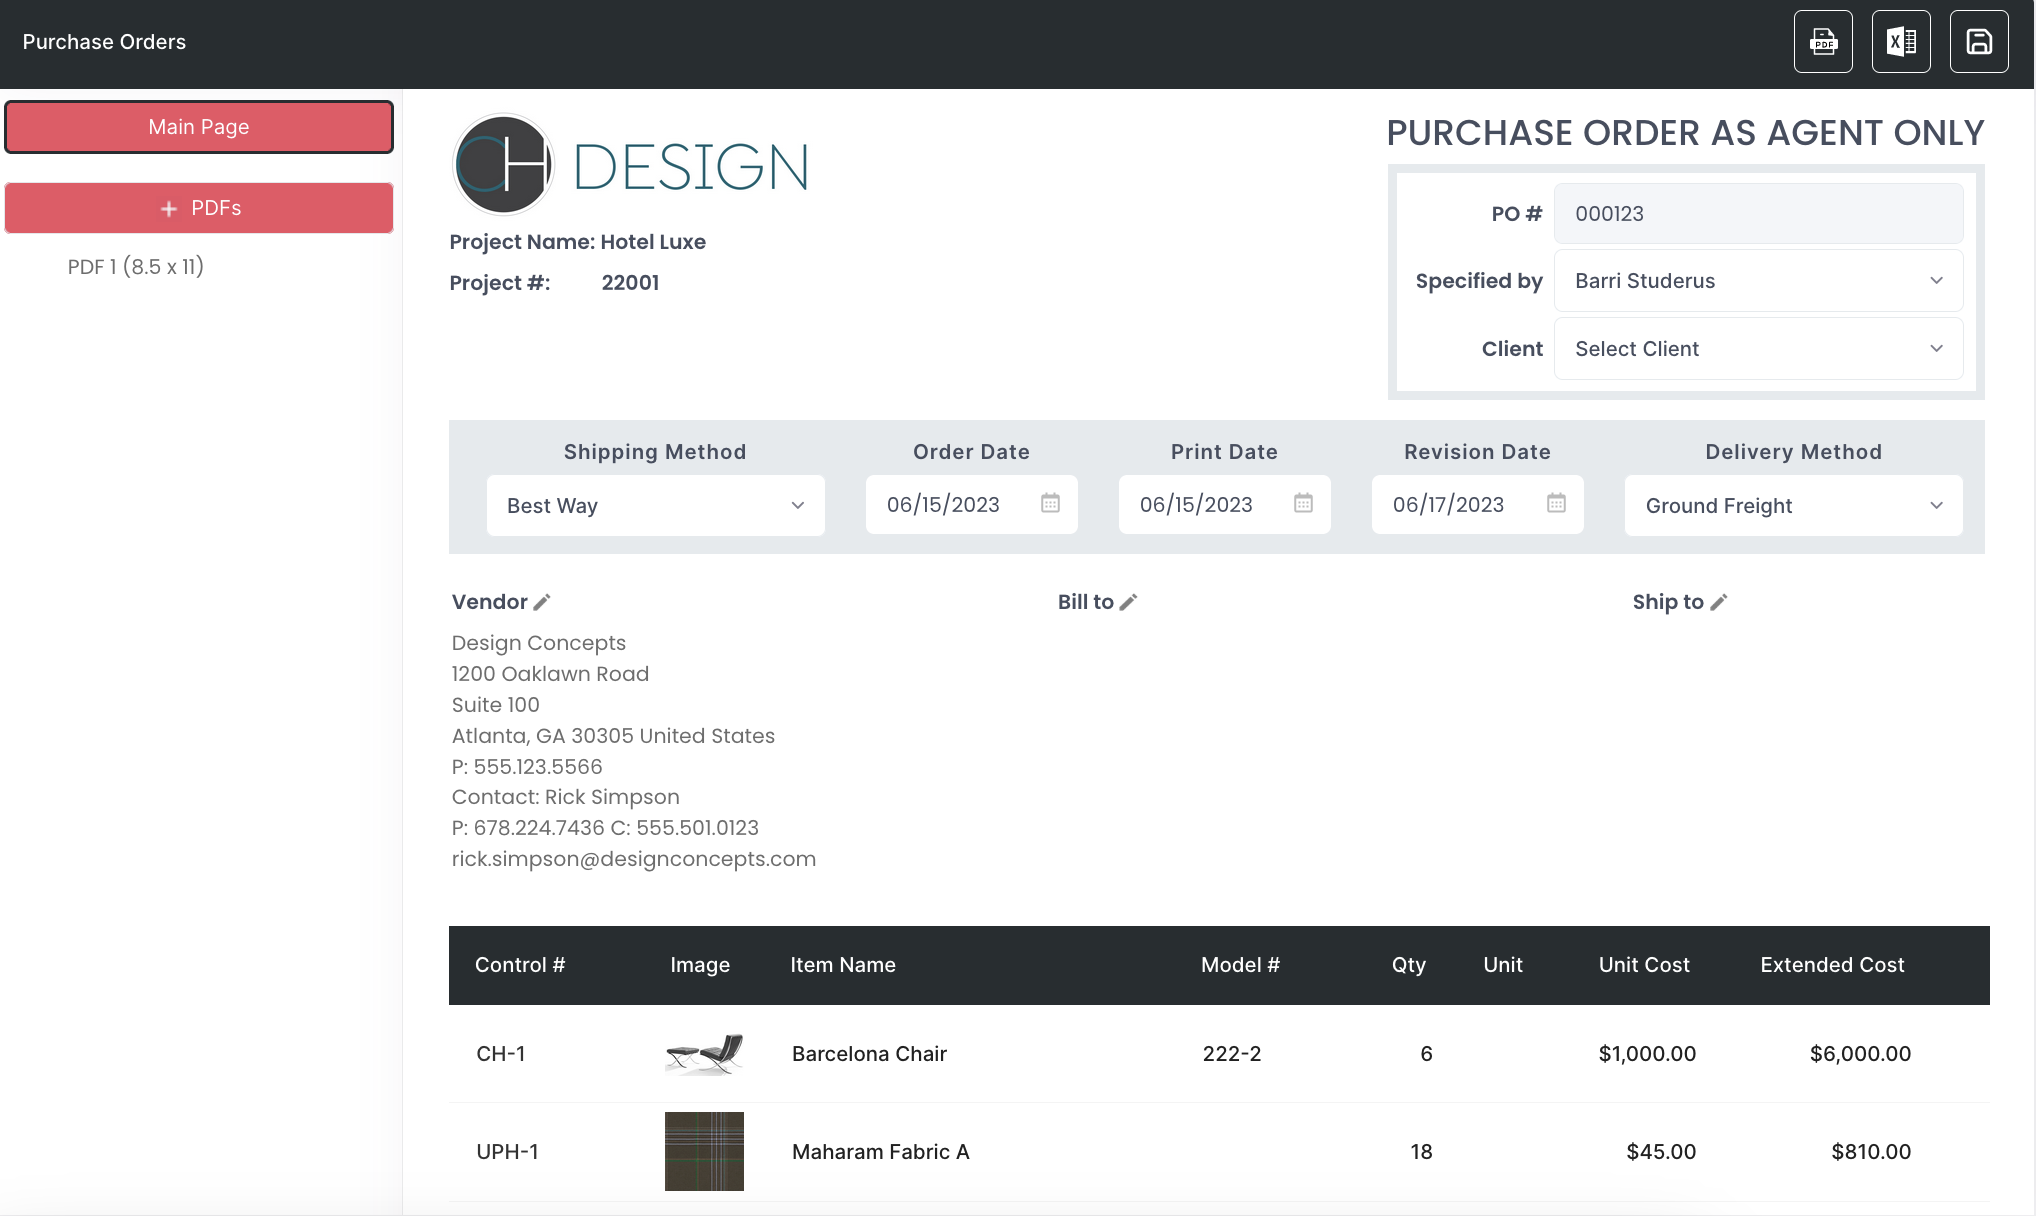Click the $6,000.00 extended cost

pos(1860,1054)
